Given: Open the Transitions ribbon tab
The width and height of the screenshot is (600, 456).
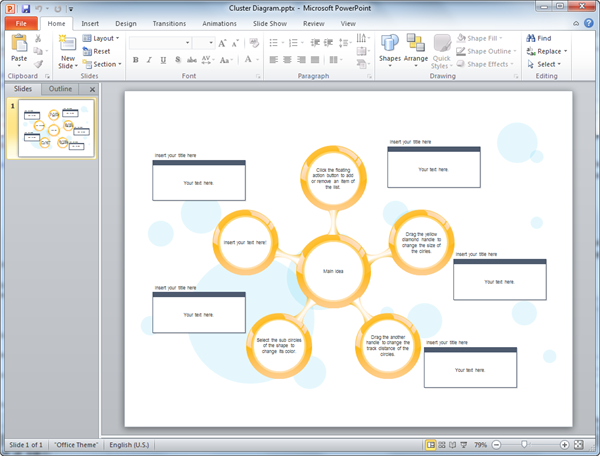Looking at the screenshot, I should pyautogui.click(x=169, y=22).
